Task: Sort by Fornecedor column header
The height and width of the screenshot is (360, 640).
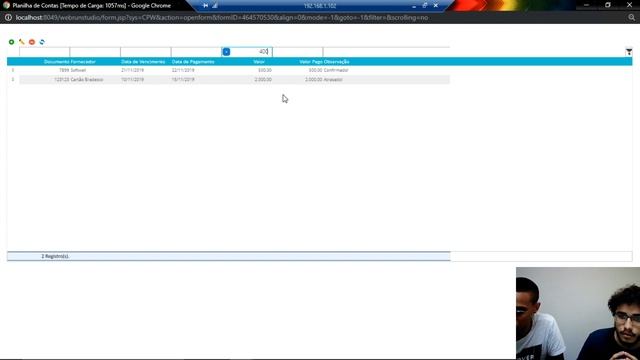Action: (x=83, y=62)
